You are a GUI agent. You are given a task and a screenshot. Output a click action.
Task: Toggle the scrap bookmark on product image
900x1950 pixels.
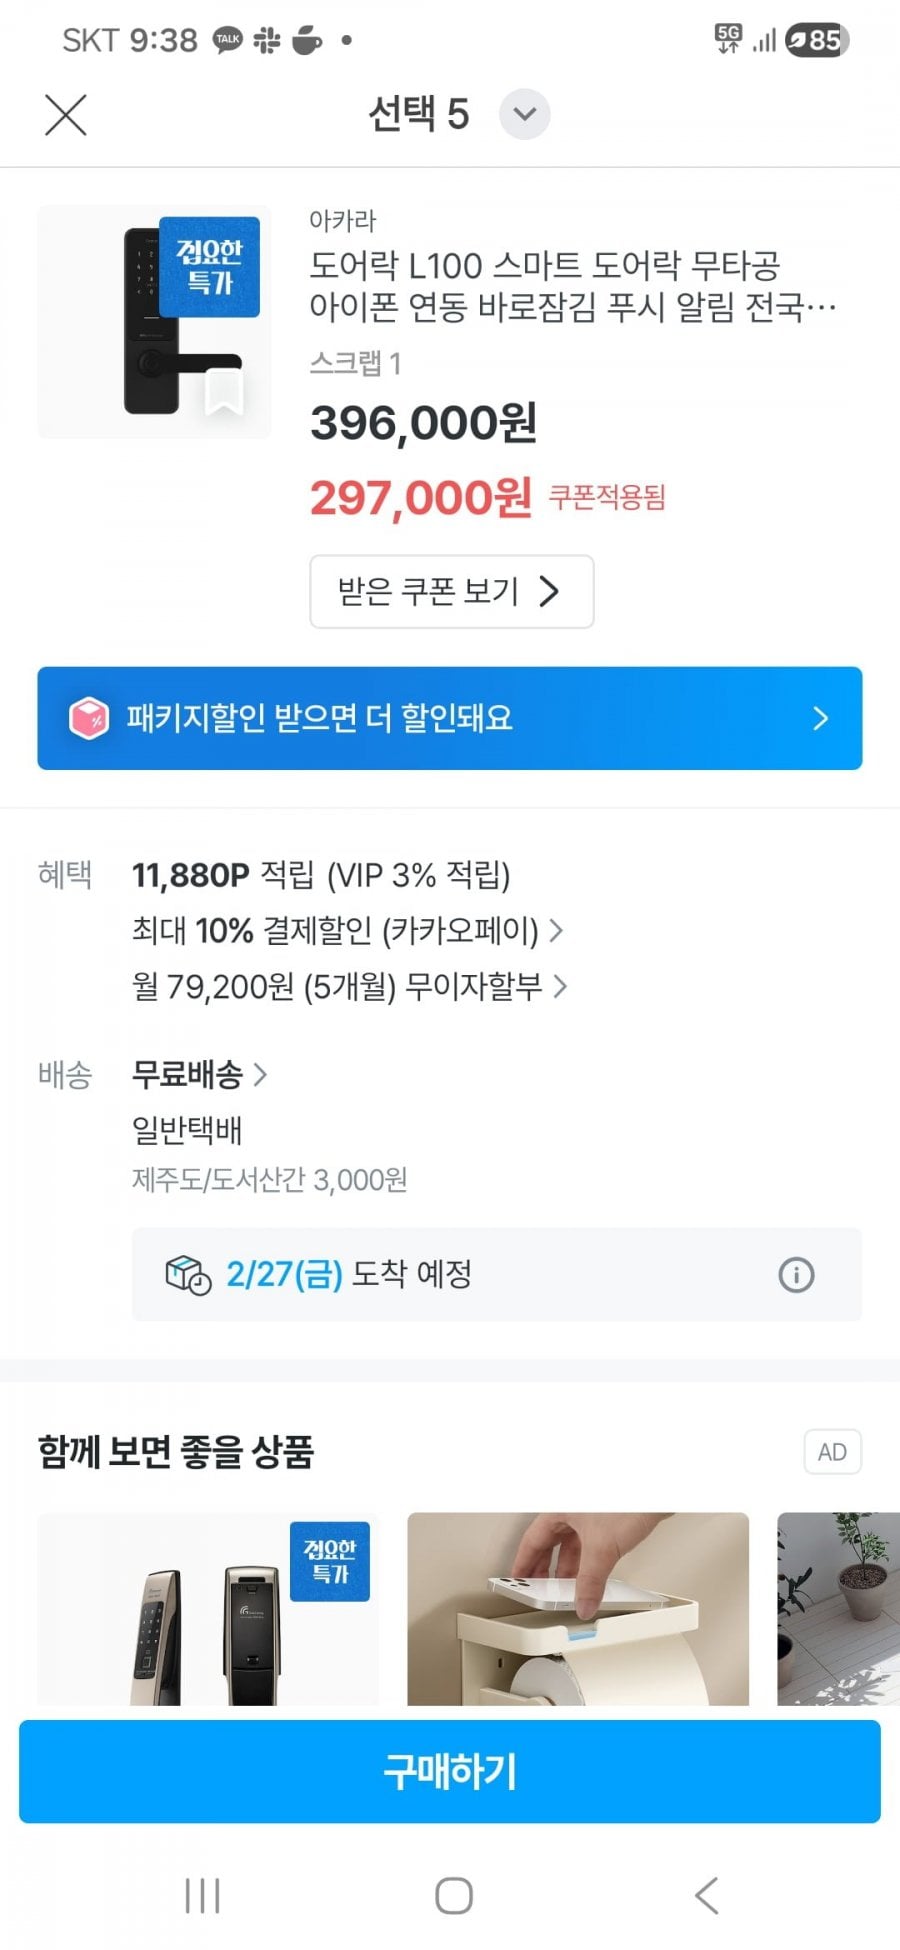pyautogui.click(x=223, y=391)
